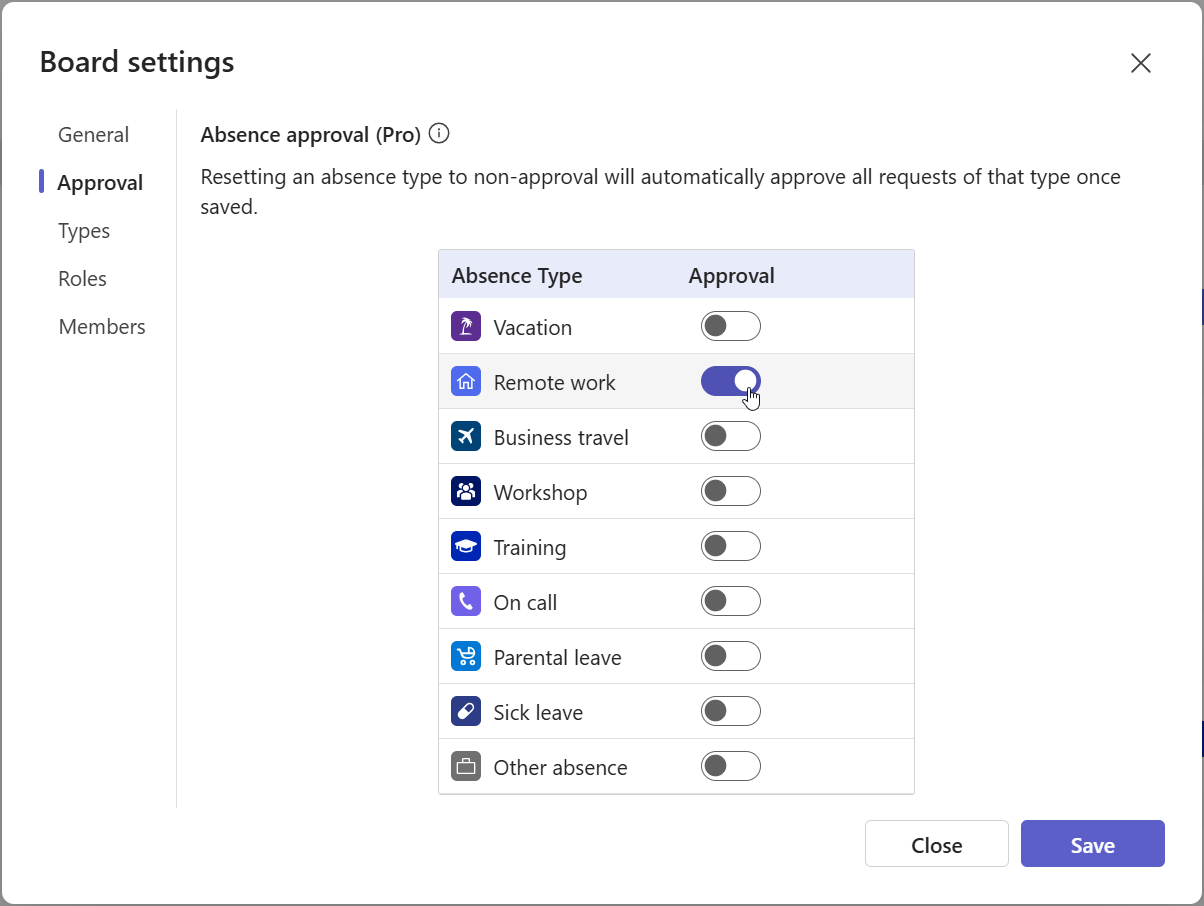Select the Business travel label
The width and height of the screenshot is (1204, 906).
[561, 438]
